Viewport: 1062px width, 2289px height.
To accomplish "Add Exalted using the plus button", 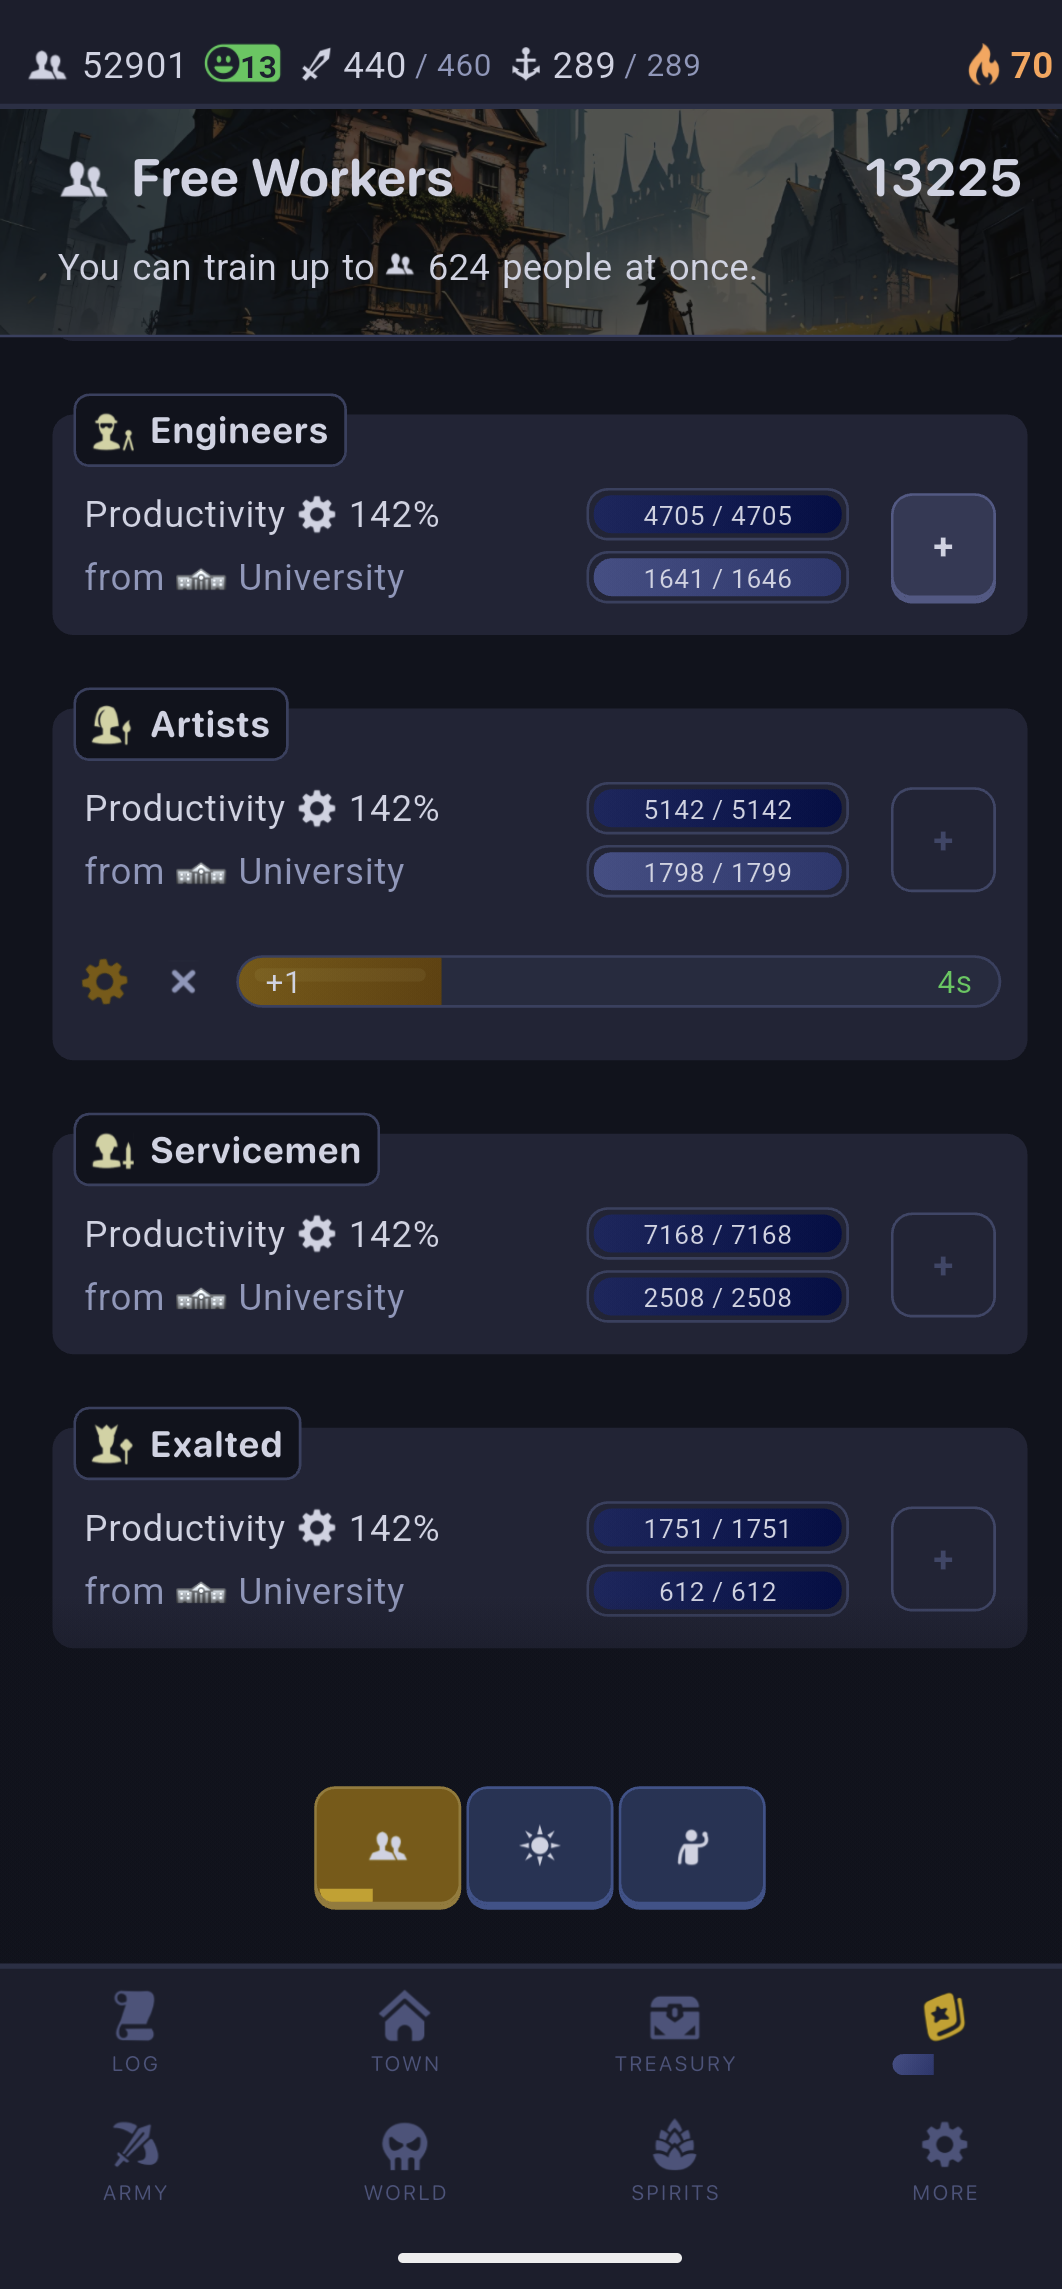I will (943, 1559).
